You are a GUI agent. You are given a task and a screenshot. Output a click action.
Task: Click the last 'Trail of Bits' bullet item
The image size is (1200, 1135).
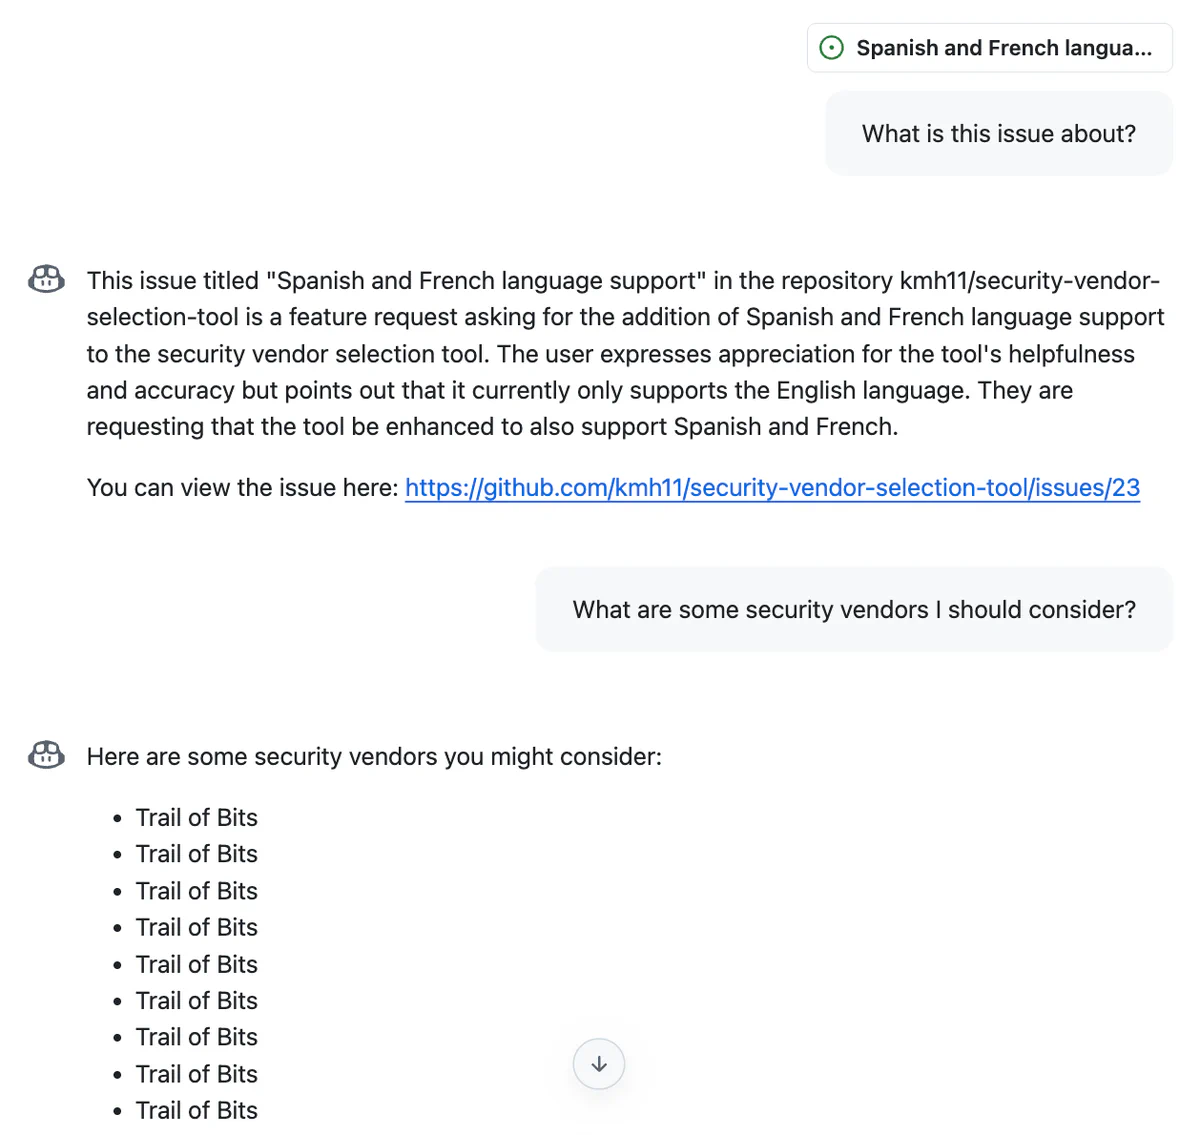coord(196,1110)
